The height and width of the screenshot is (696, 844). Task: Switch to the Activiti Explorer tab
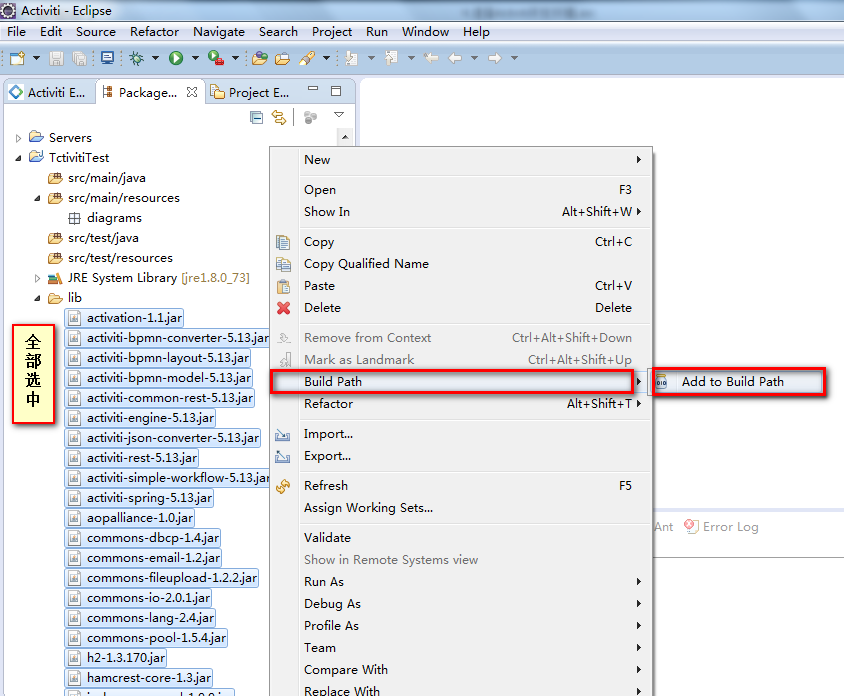click(x=48, y=93)
